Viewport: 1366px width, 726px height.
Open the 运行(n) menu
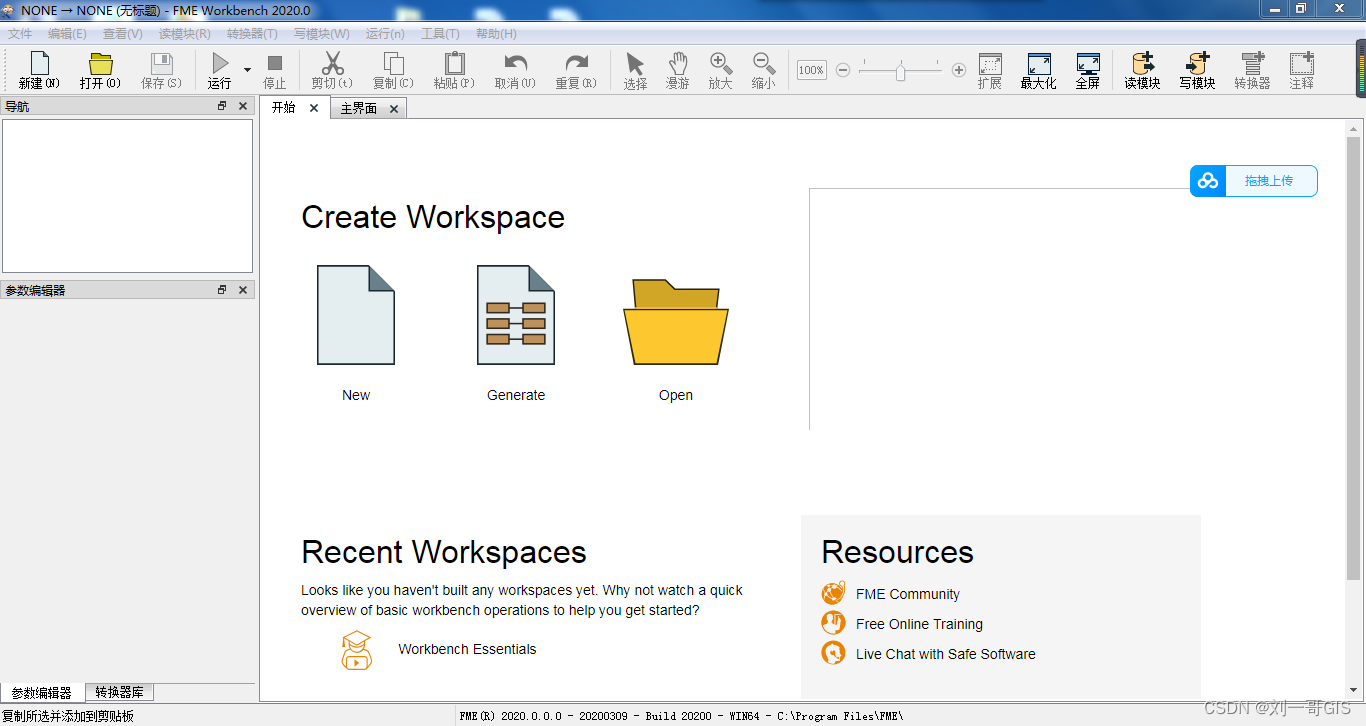pyautogui.click(x=385, y=34)
